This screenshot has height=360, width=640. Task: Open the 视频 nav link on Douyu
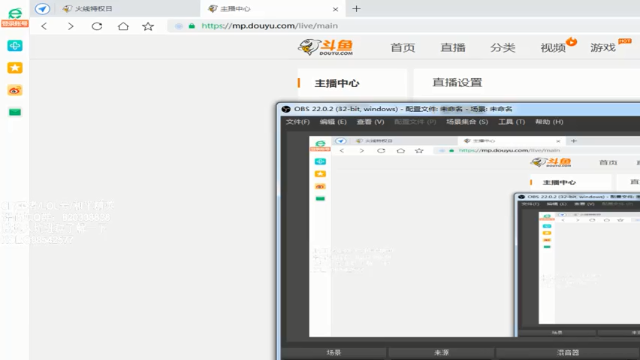(553, 48)
